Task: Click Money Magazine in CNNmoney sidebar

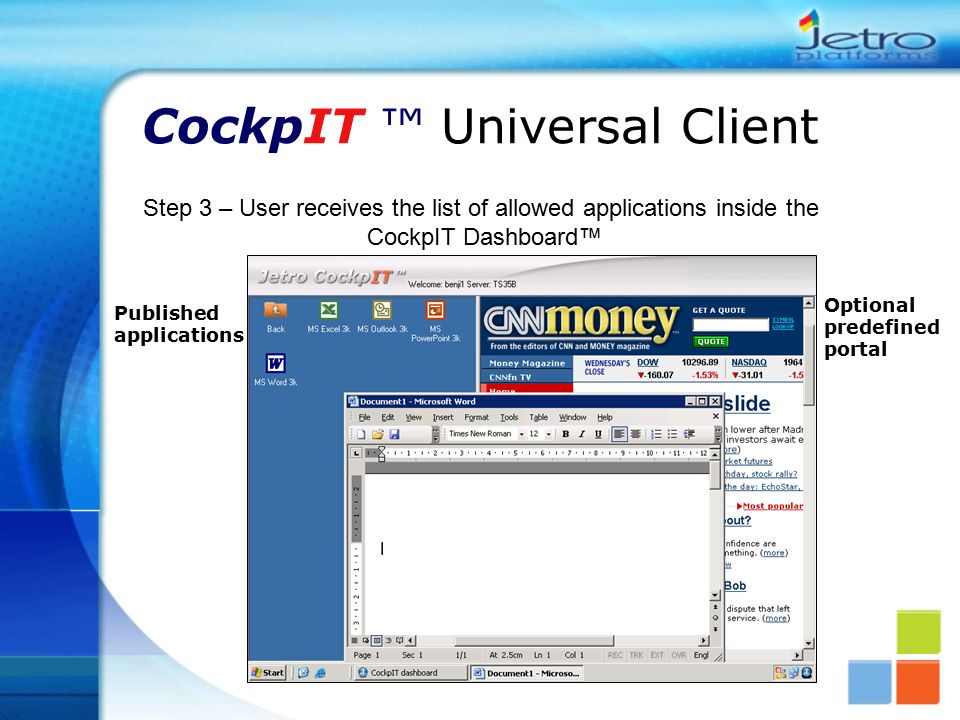Action: point(527,363)
